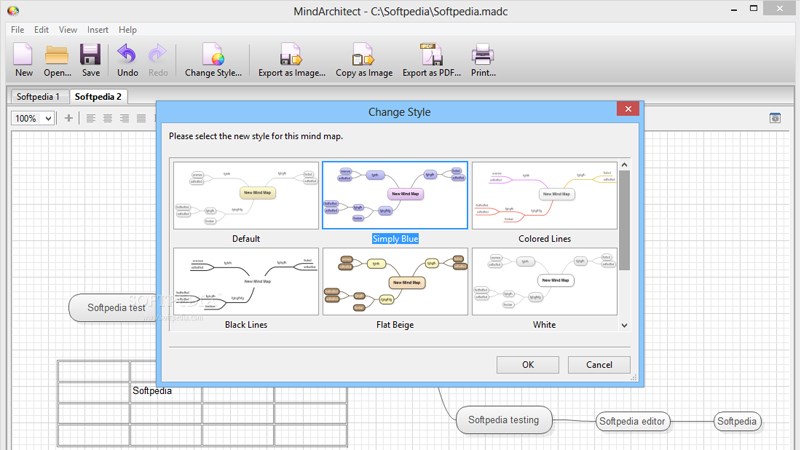
Task: Select the Flat Beige style thumbnail
Action: click(394, 282)
